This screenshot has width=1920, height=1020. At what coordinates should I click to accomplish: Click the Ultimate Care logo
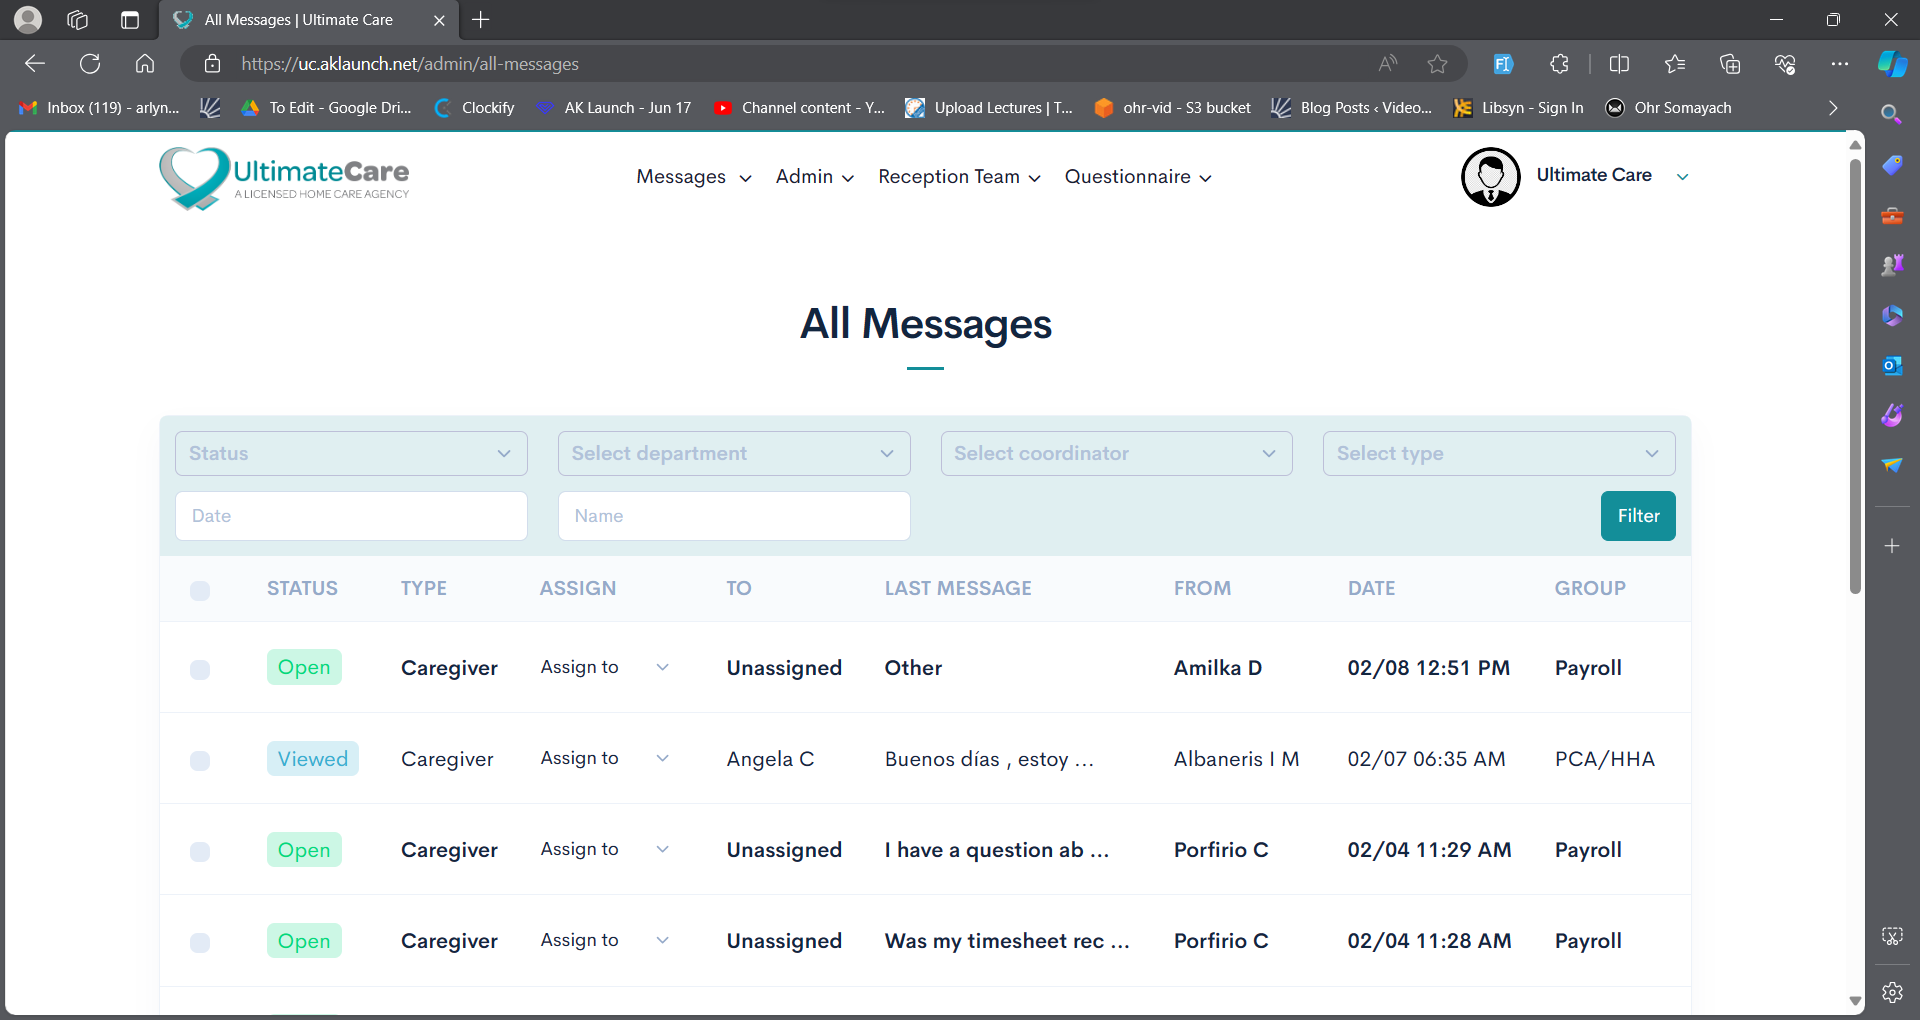click(285, 178)
